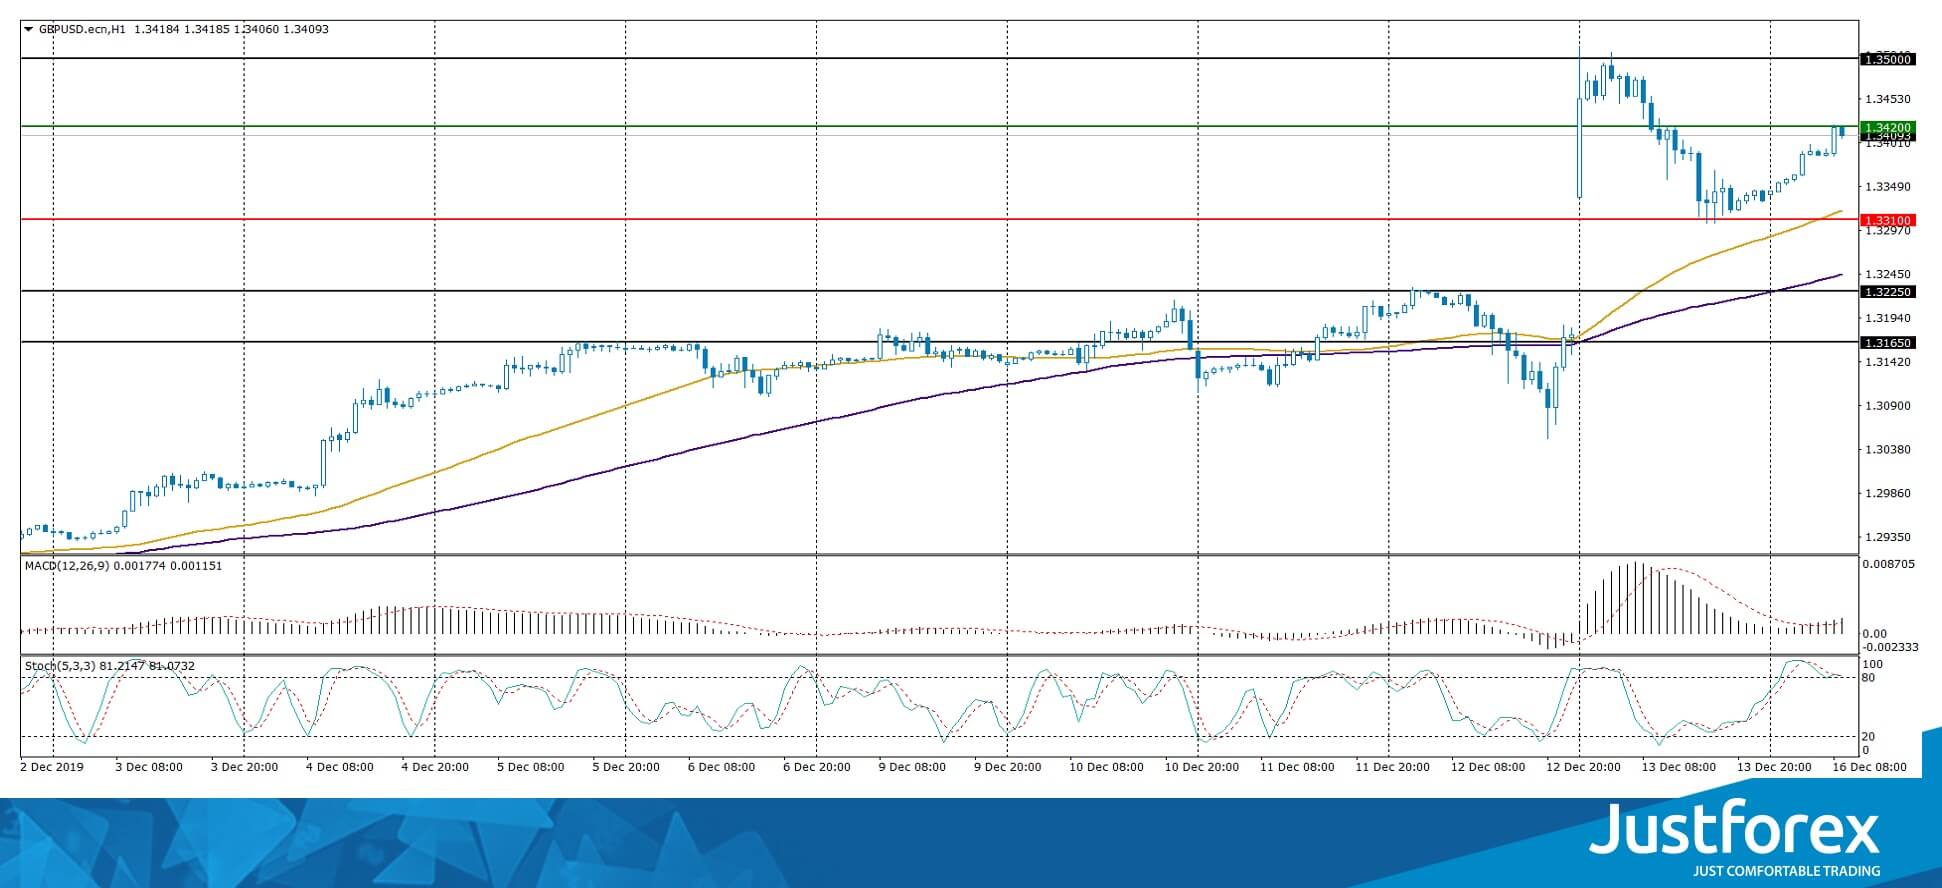Click the 1.32970 price axis value
1942x888 pixels.
1888,231
